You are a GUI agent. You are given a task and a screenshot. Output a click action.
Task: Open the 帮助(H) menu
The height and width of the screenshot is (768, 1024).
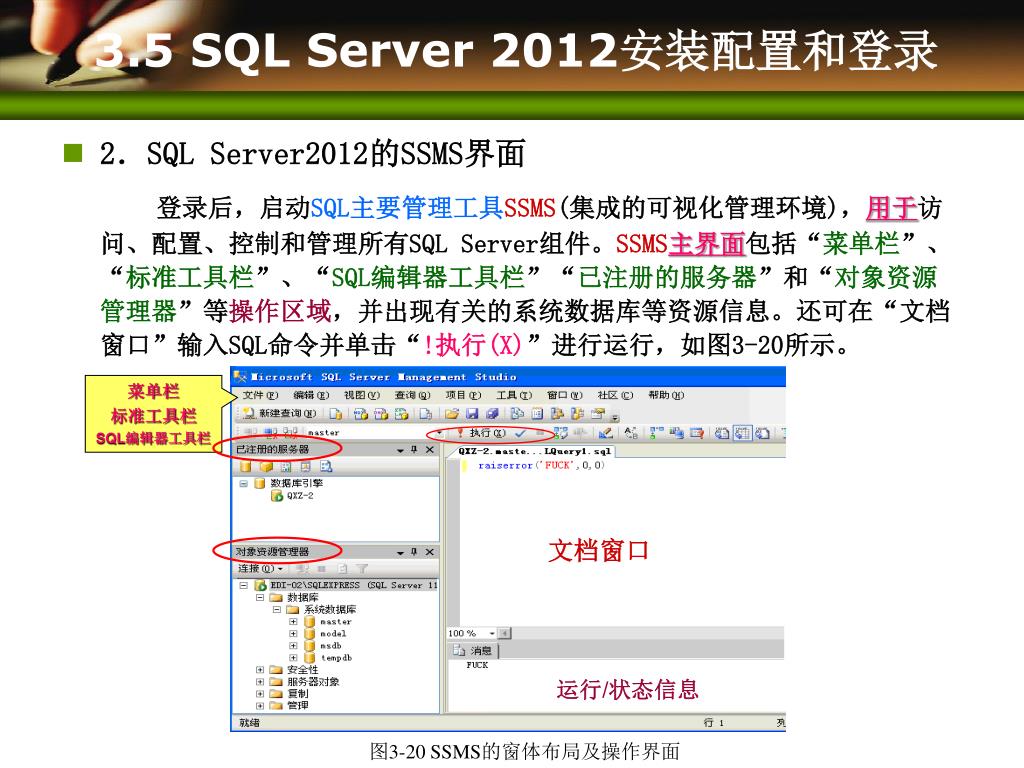coord(666,395)
